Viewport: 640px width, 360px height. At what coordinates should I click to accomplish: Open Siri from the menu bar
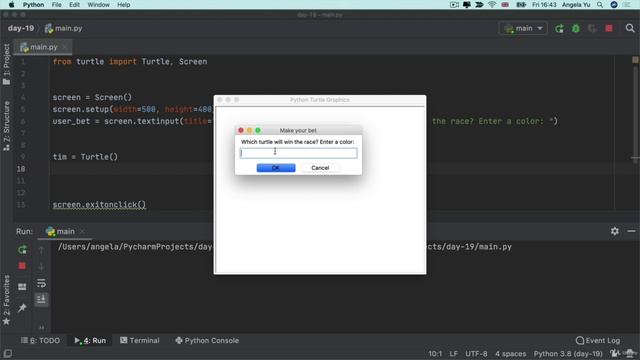tap(614, 5)
